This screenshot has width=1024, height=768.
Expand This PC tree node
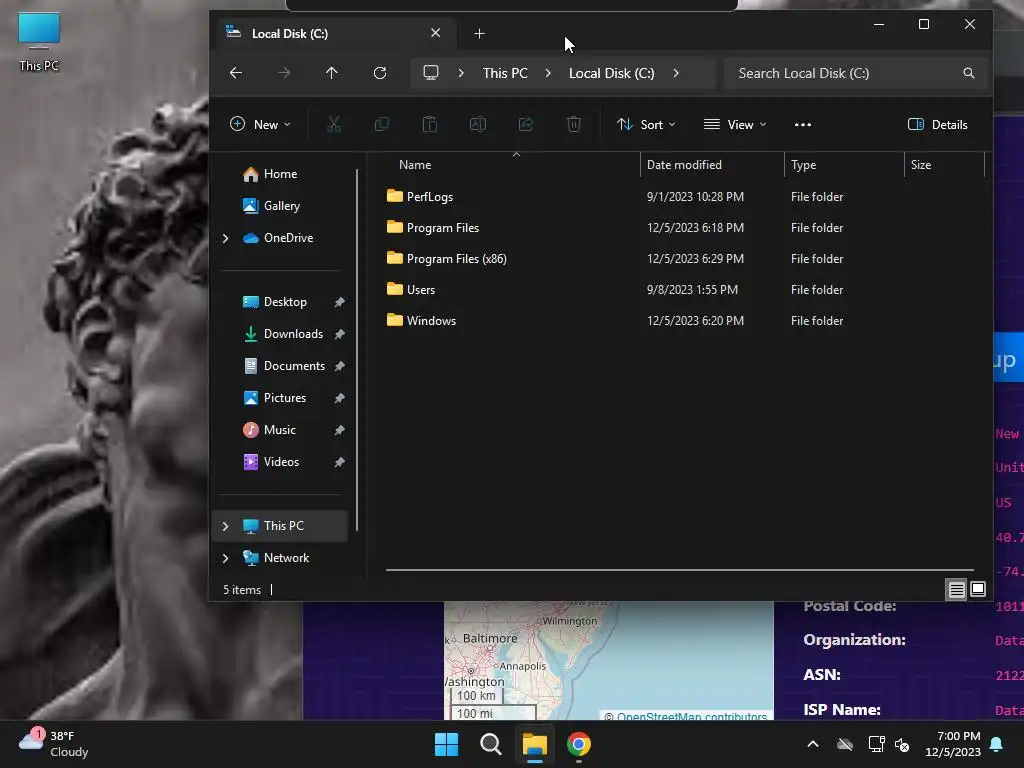point(226,526)
